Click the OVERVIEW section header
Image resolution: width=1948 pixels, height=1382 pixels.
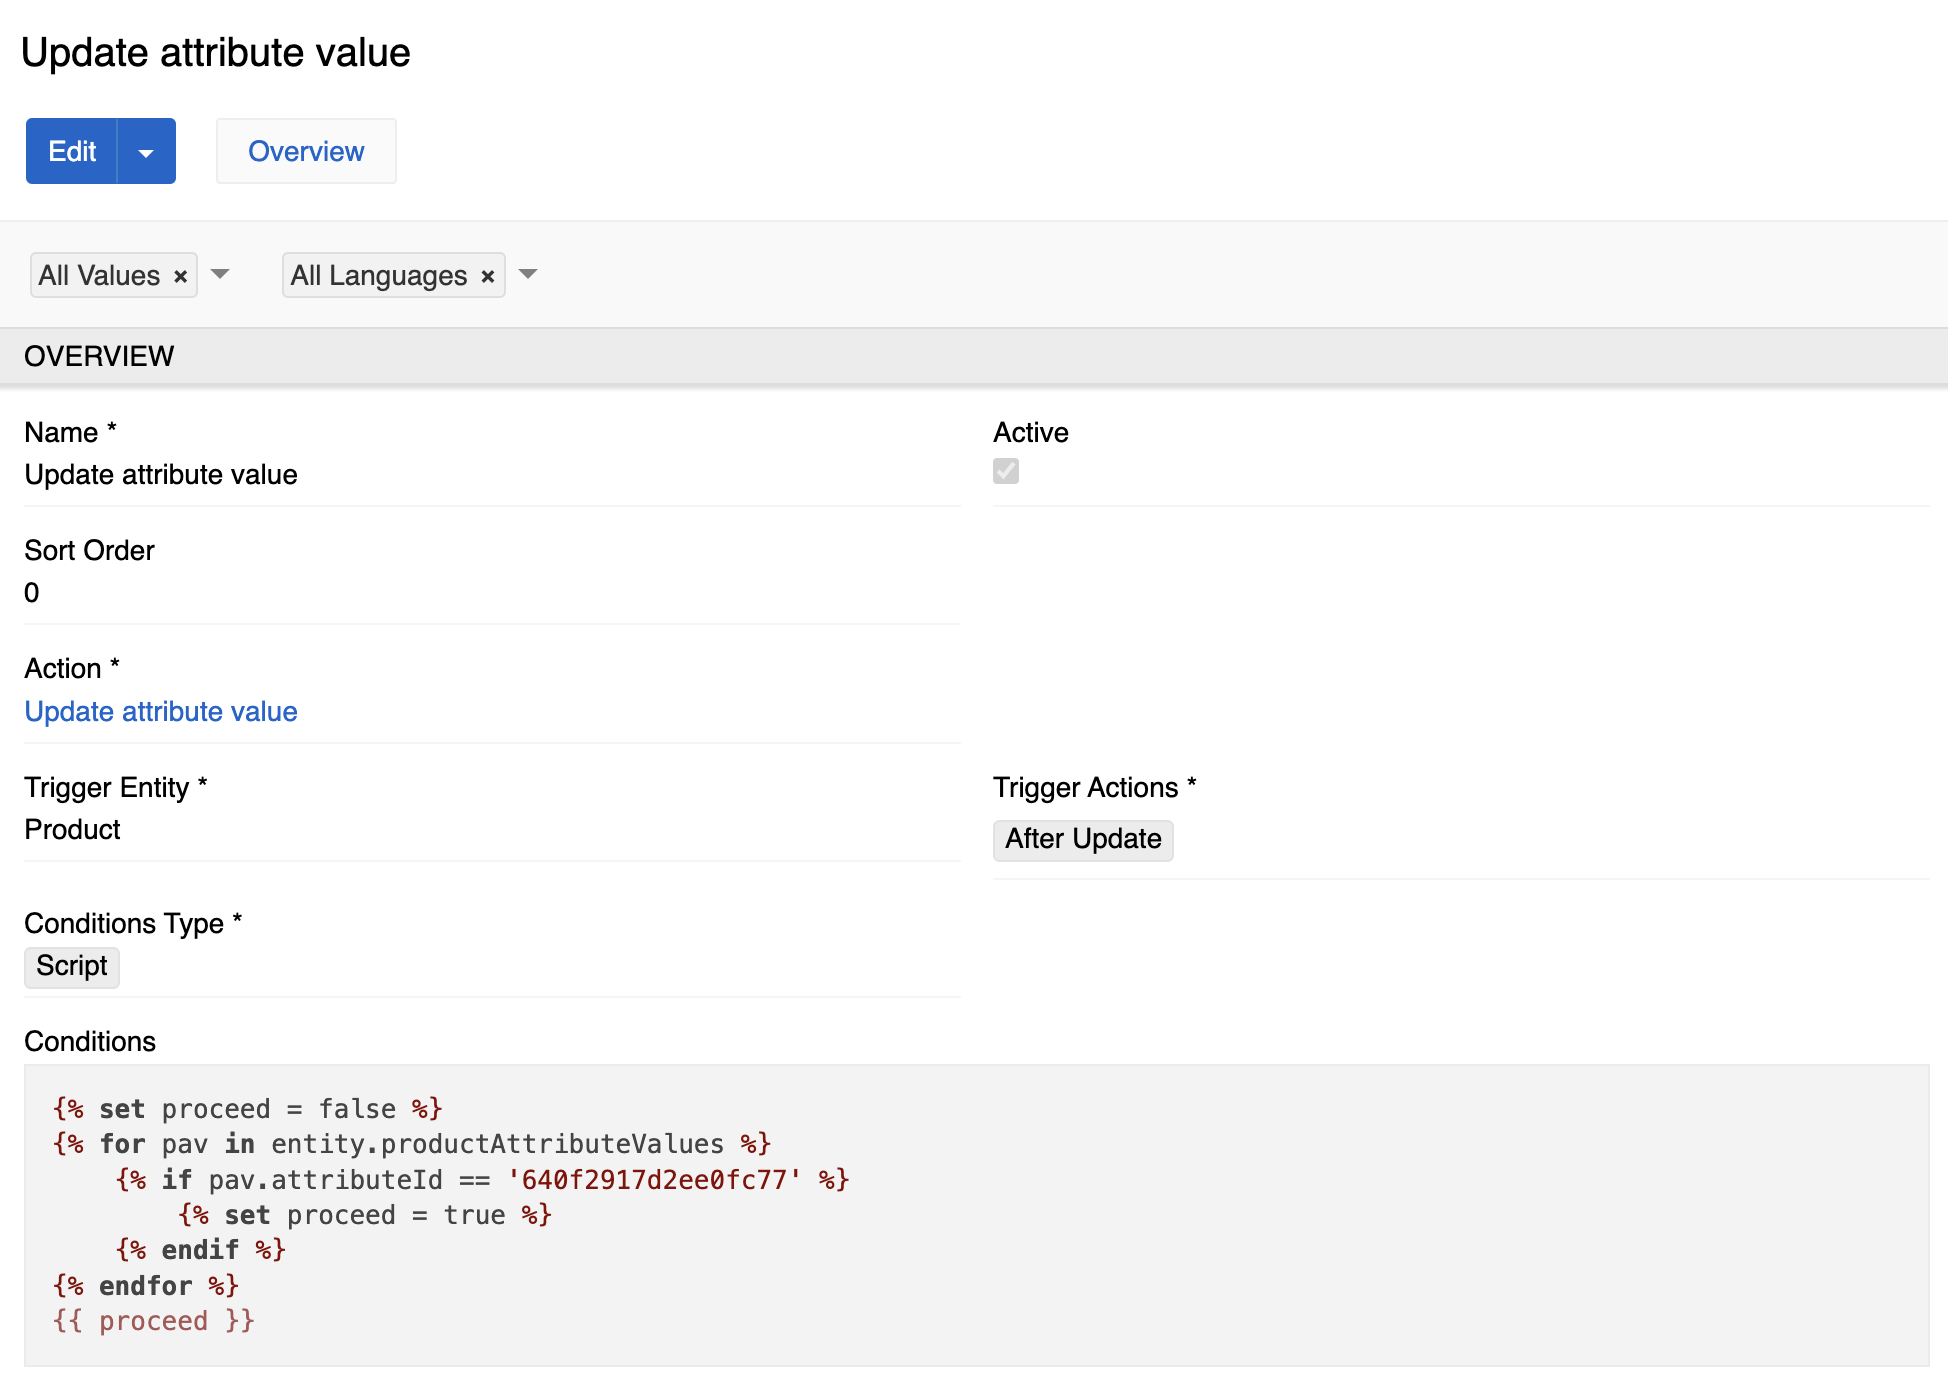pyautogui.click(x=99, y=356)
